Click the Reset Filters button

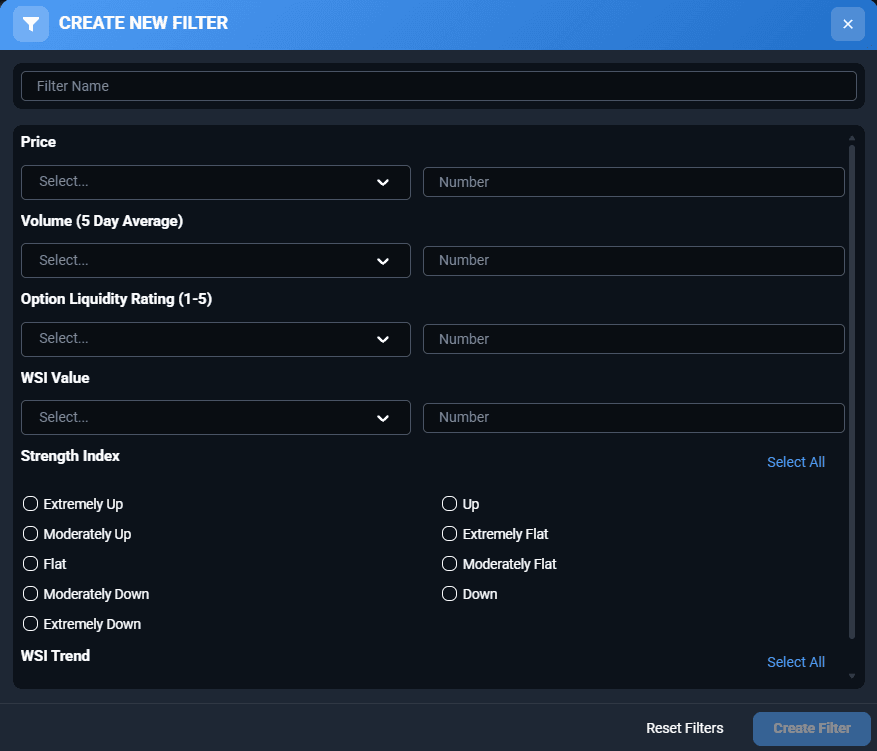point(685,728)
